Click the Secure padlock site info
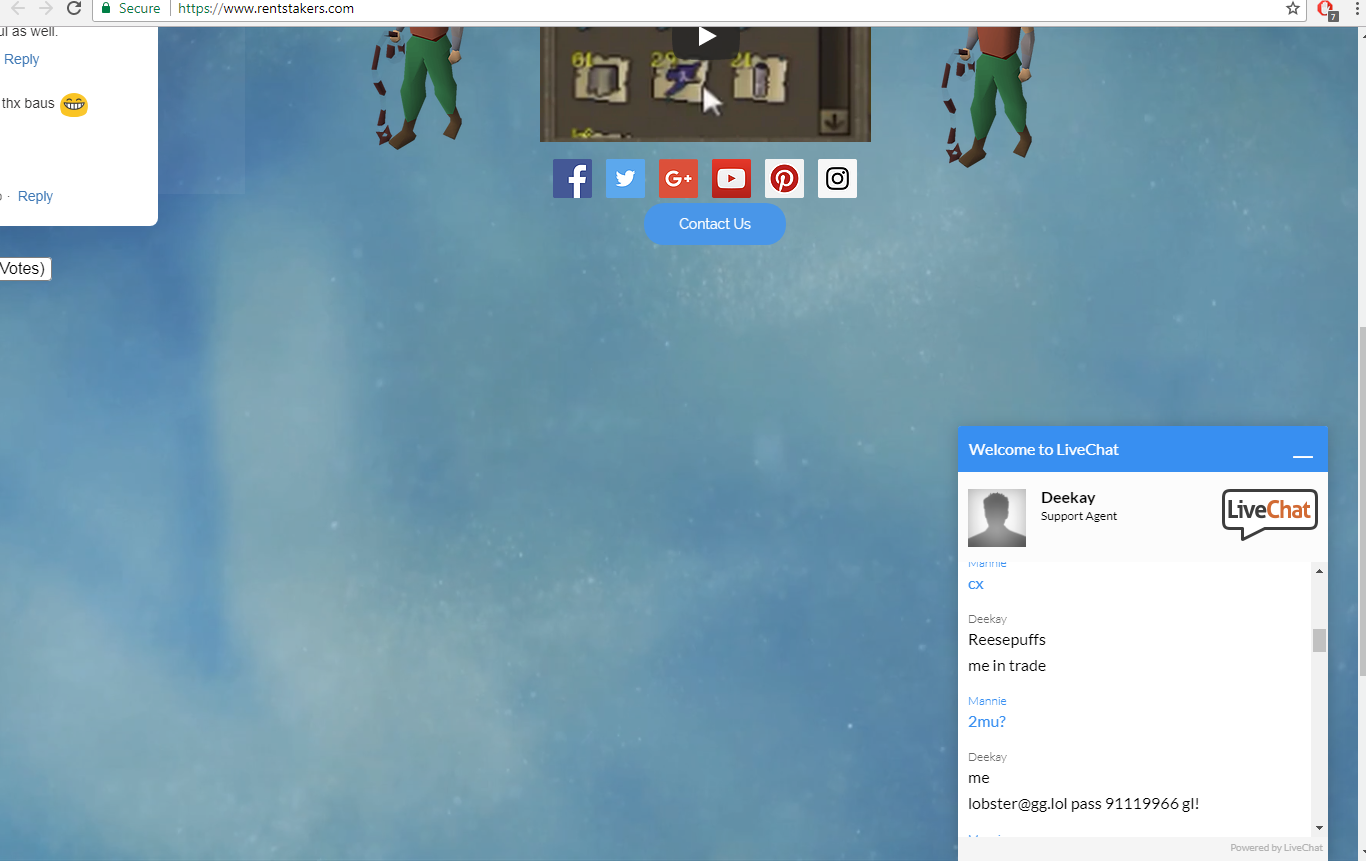 (x=130, y=8)
